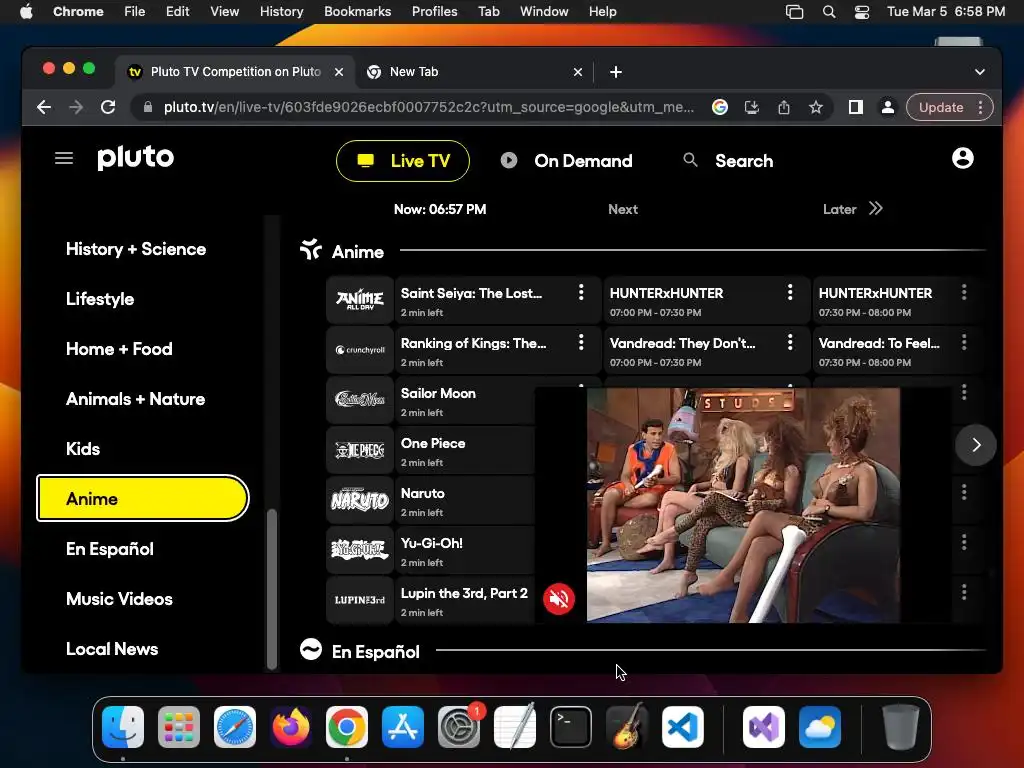Open Terminal from the Dock
This screenshot has height=768, width=1024.
[571, 727]
